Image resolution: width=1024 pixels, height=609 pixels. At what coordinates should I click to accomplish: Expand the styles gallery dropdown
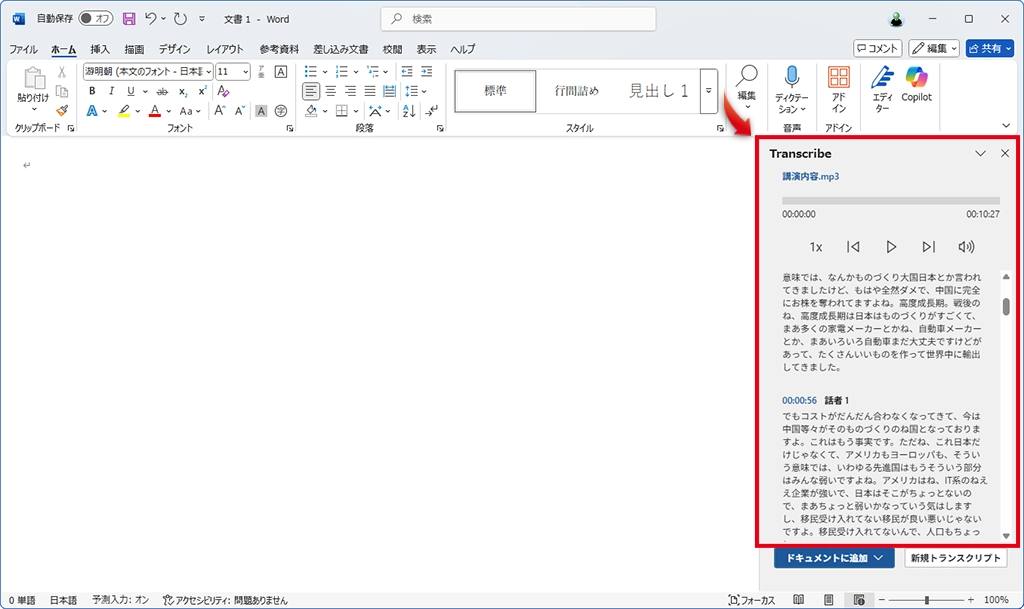point(708,91)
